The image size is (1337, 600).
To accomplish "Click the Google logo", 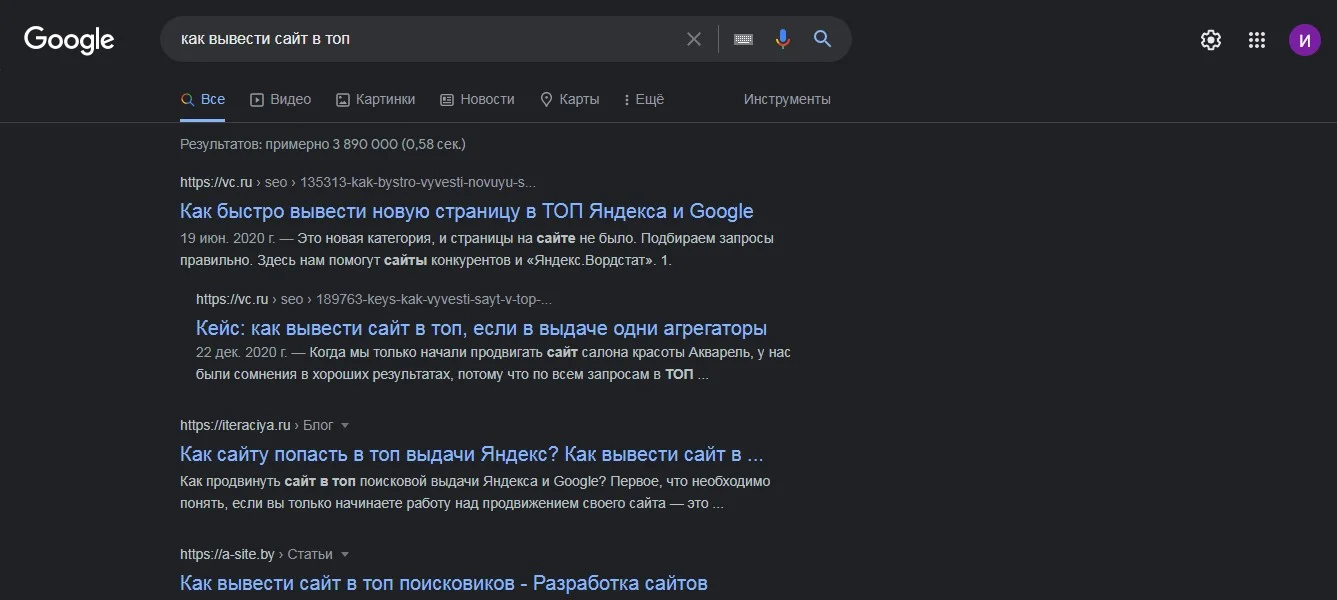I will (x=69, y=40).
